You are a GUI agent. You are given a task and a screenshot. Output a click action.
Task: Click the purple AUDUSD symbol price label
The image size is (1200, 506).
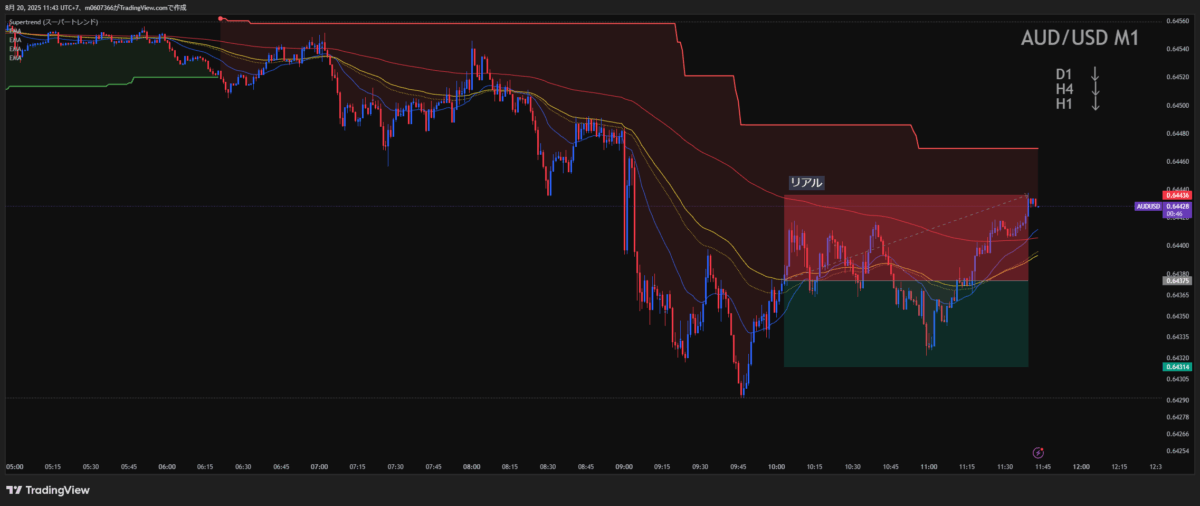(1148, 207)
